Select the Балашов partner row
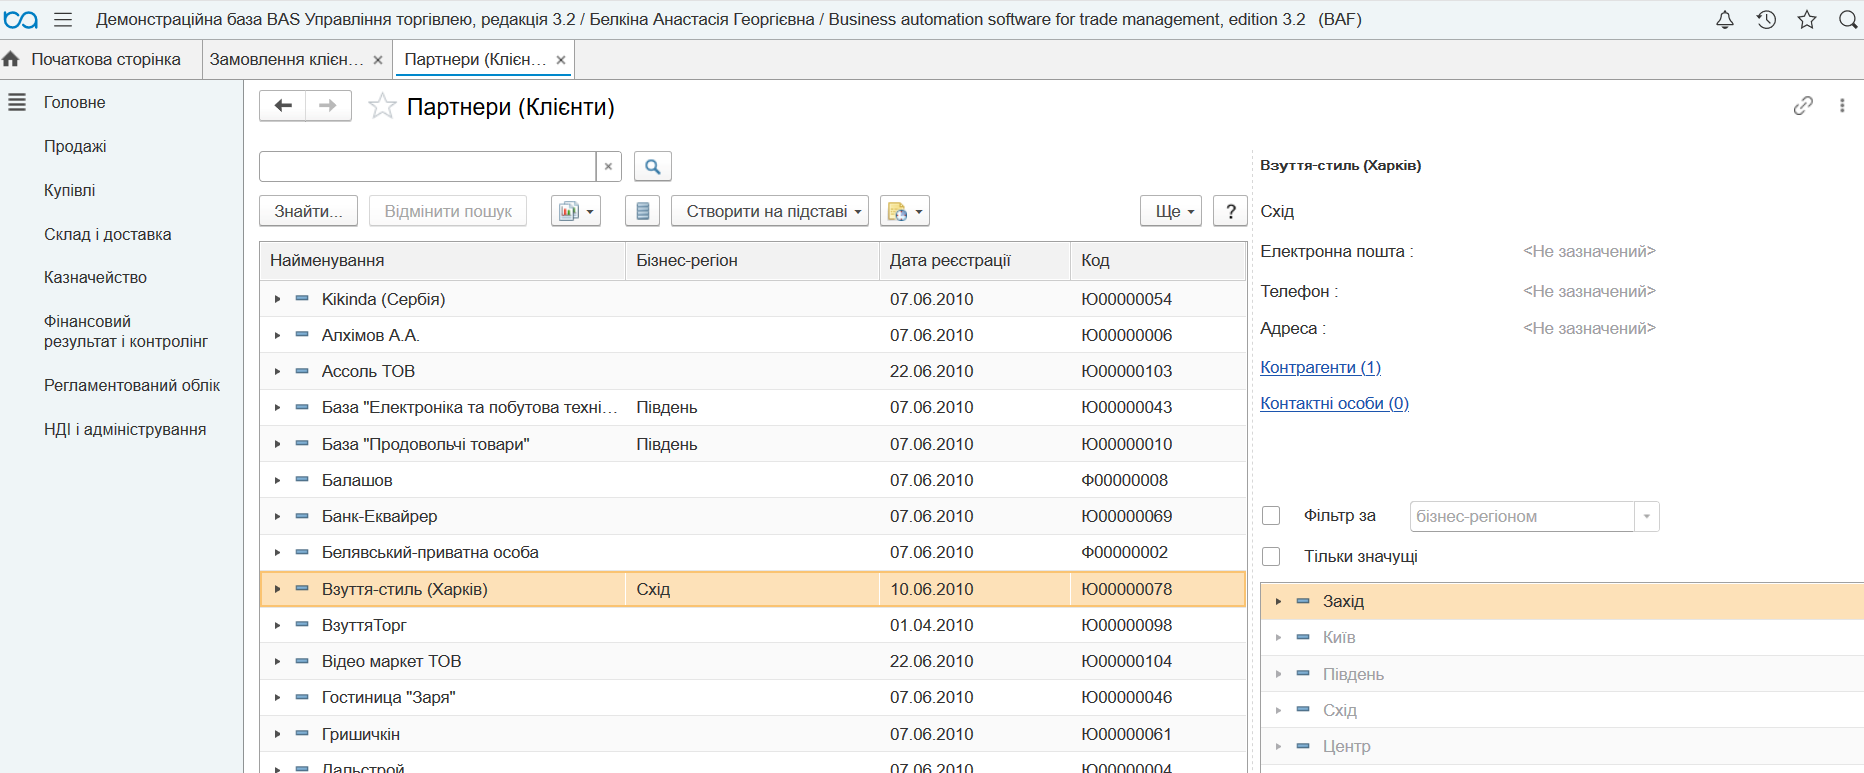 point(753,480)
